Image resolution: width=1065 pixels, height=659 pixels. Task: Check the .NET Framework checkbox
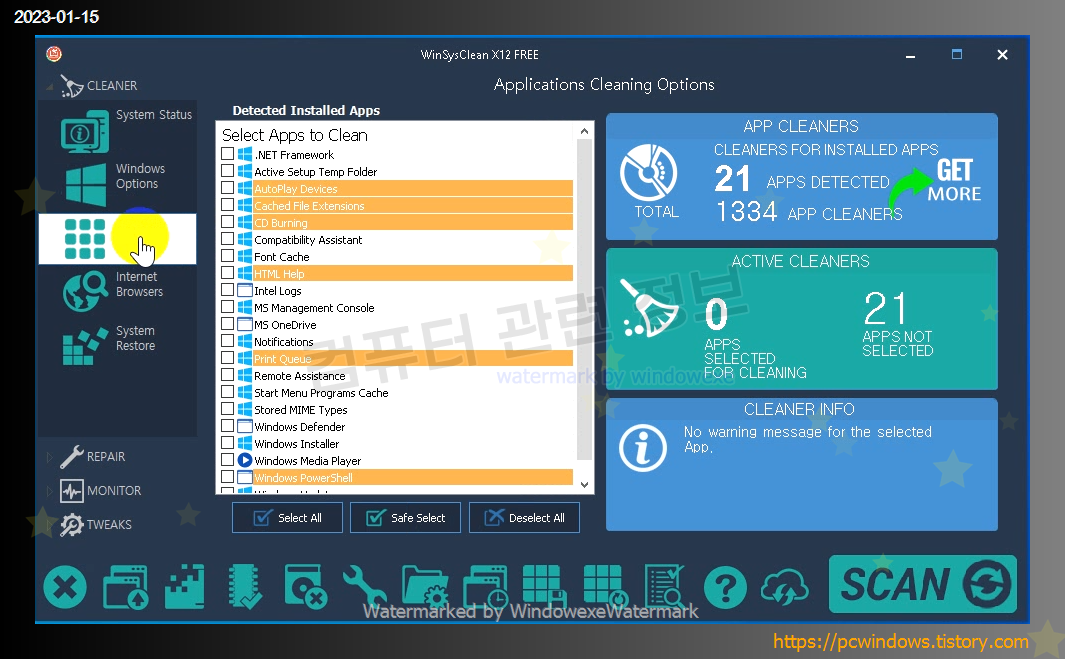(228, 154)
